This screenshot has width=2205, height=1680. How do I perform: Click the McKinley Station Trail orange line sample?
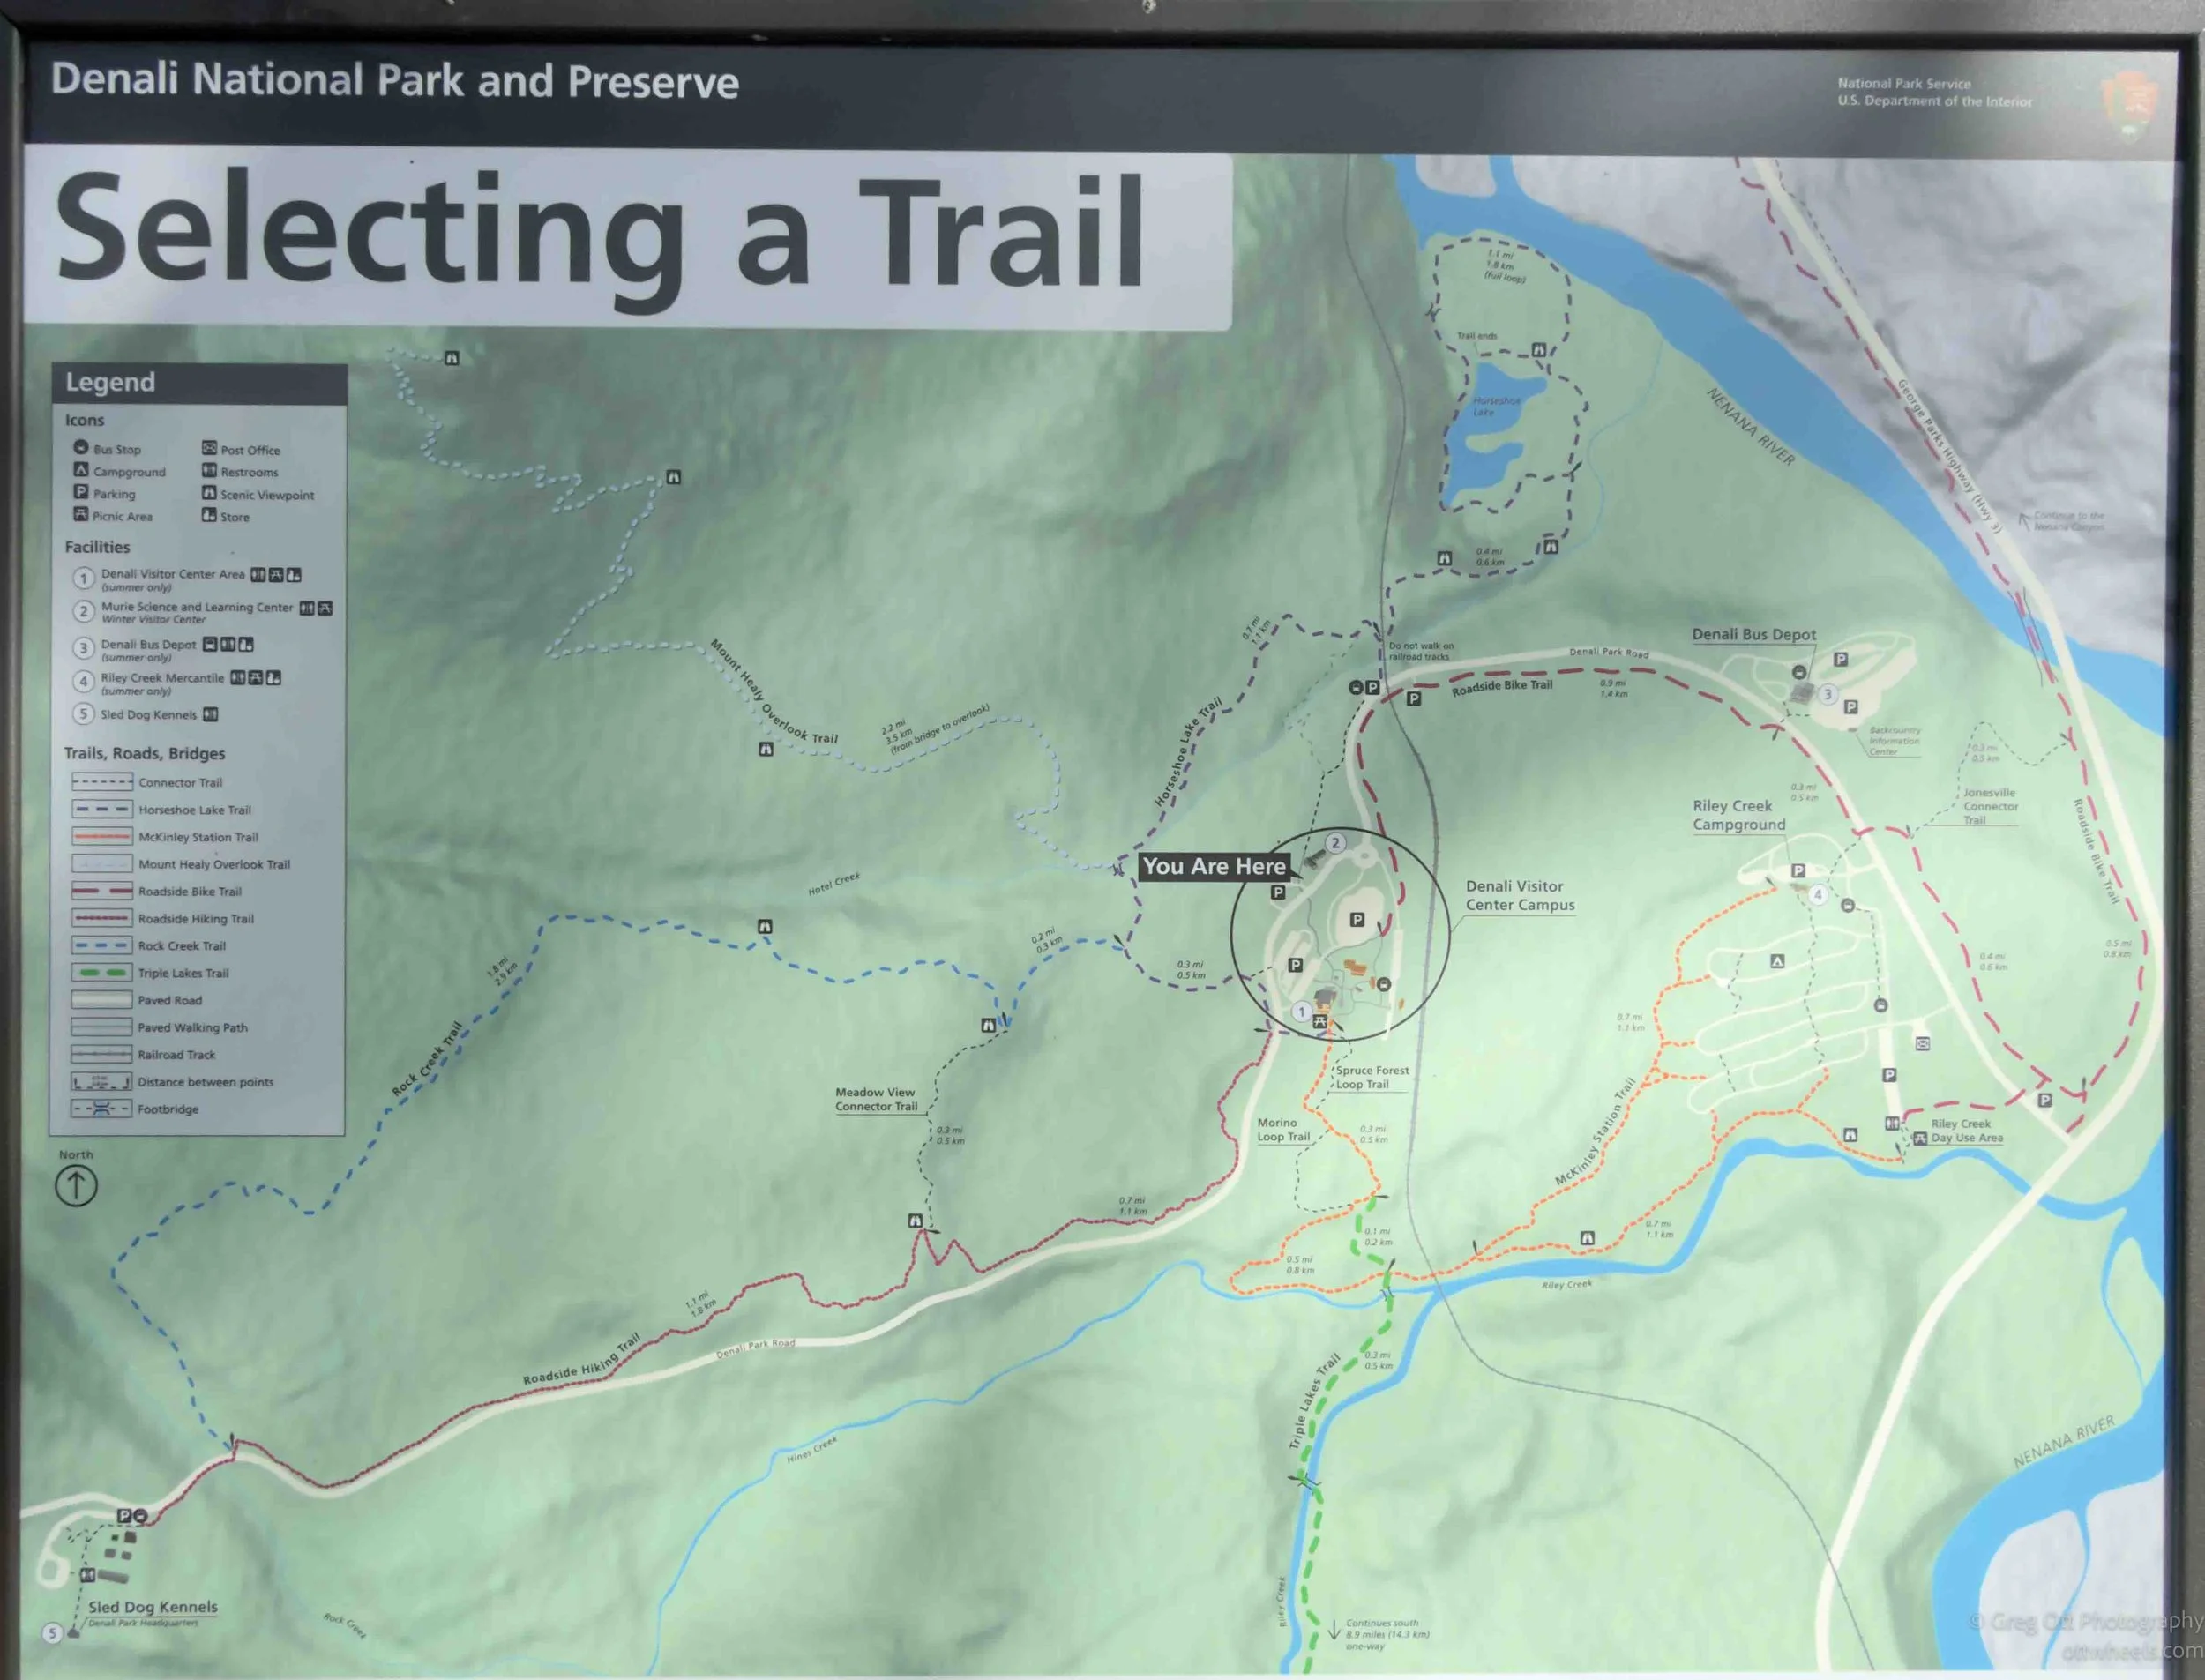[101, 836]
